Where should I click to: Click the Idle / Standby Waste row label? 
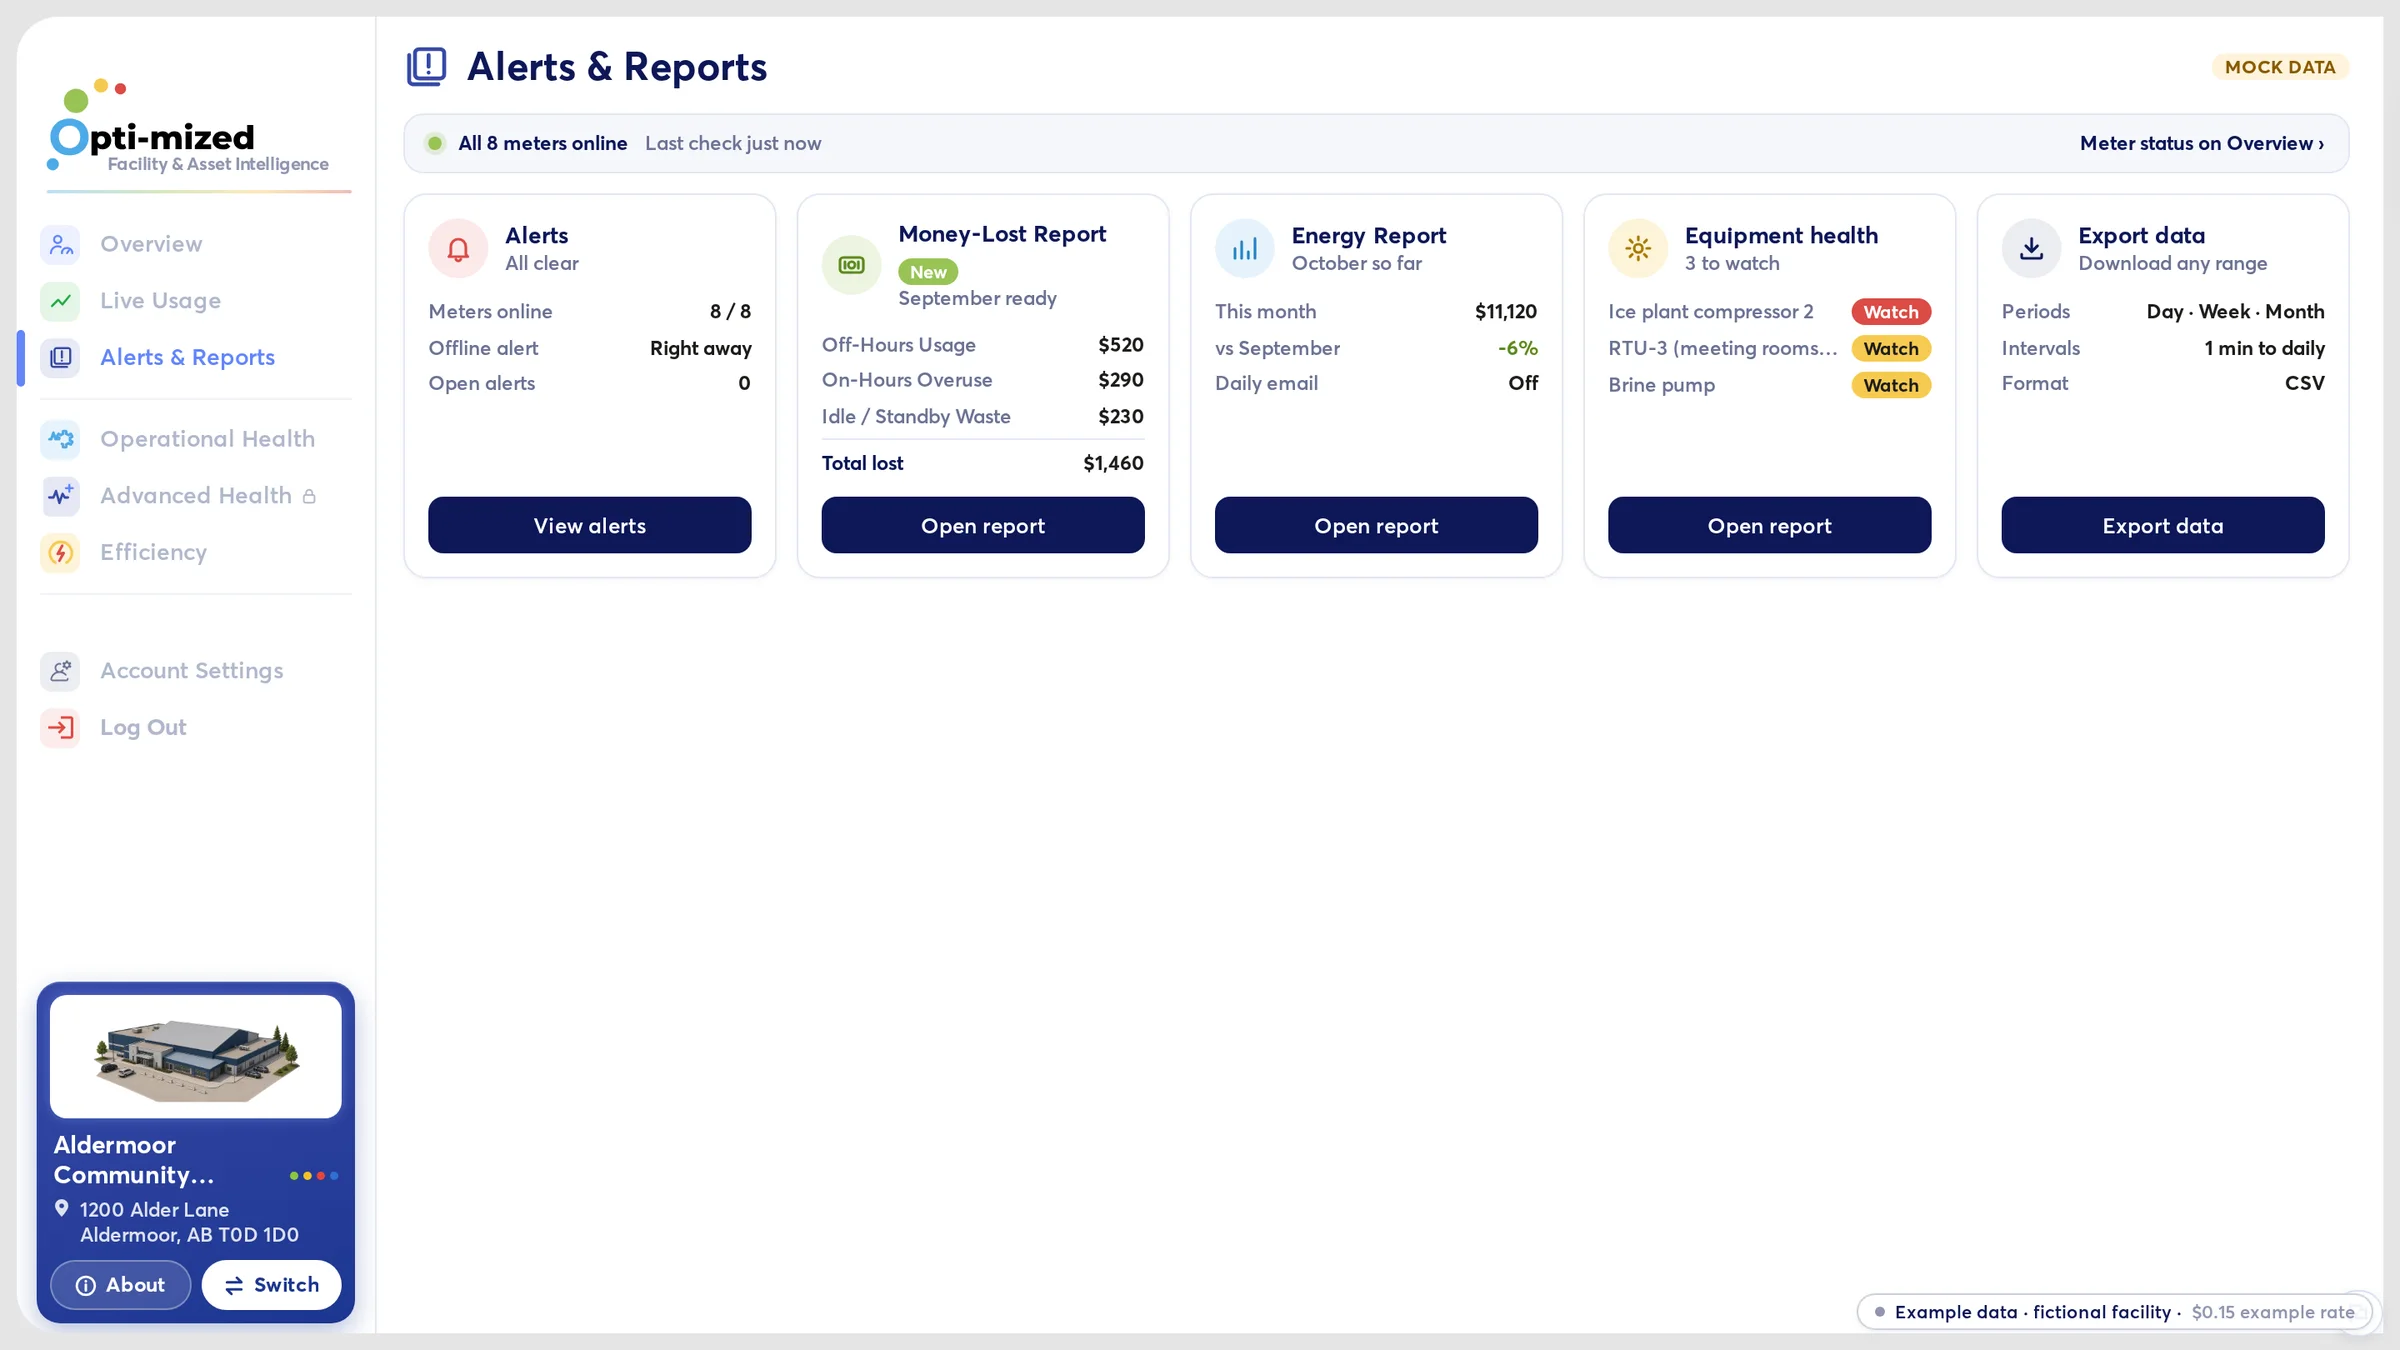916,417
